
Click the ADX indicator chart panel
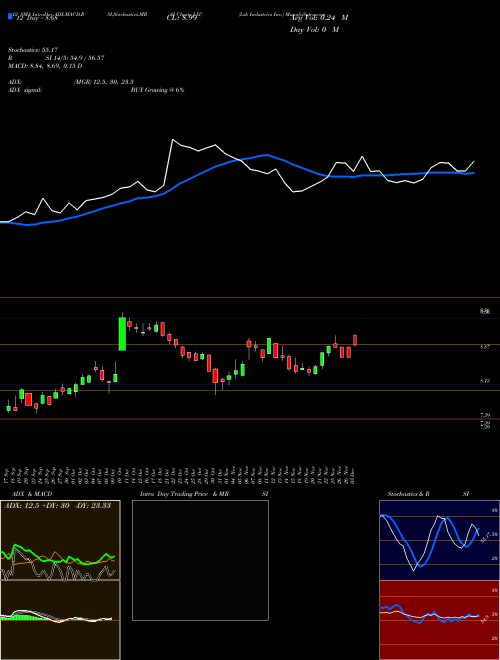[x=60, y=540]
